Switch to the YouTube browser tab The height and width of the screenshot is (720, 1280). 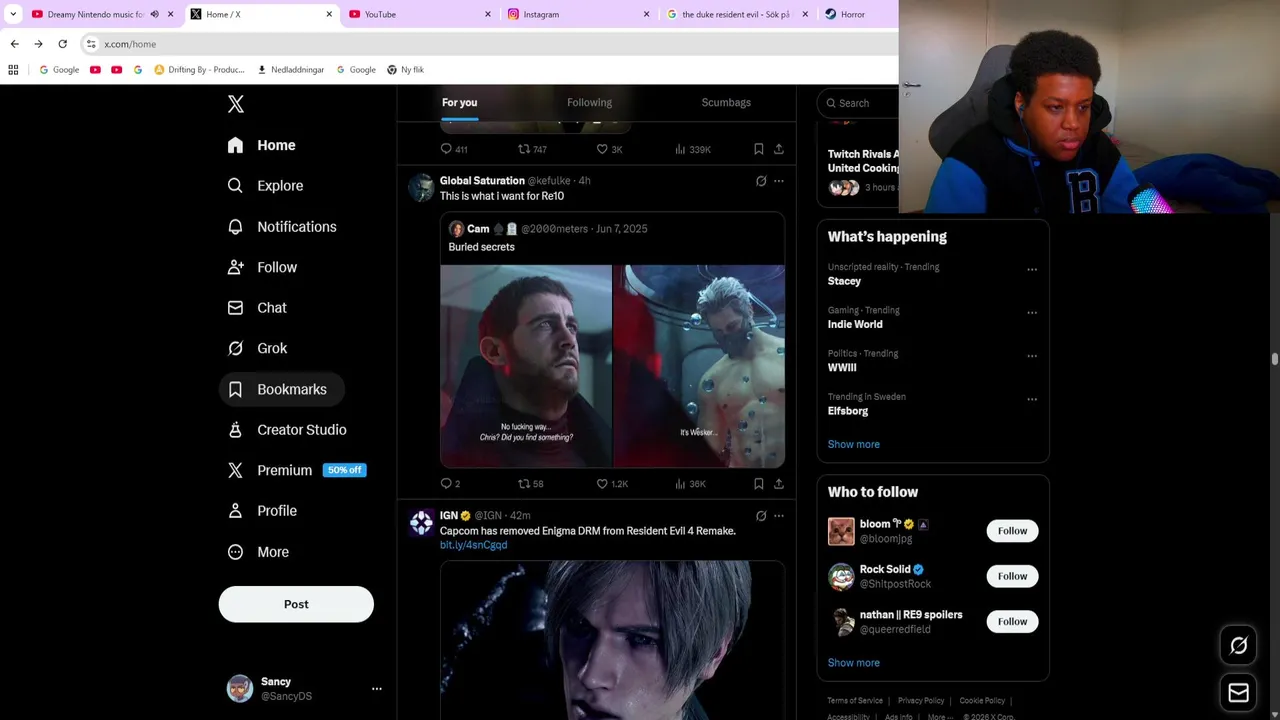[x=418, y=14]
